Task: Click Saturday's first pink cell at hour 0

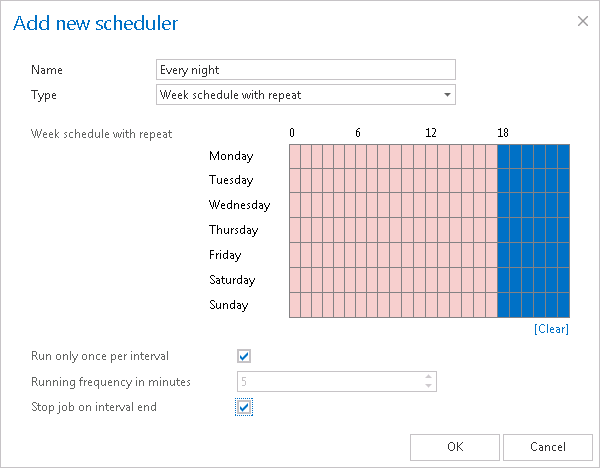Action: tap(296, 280)
